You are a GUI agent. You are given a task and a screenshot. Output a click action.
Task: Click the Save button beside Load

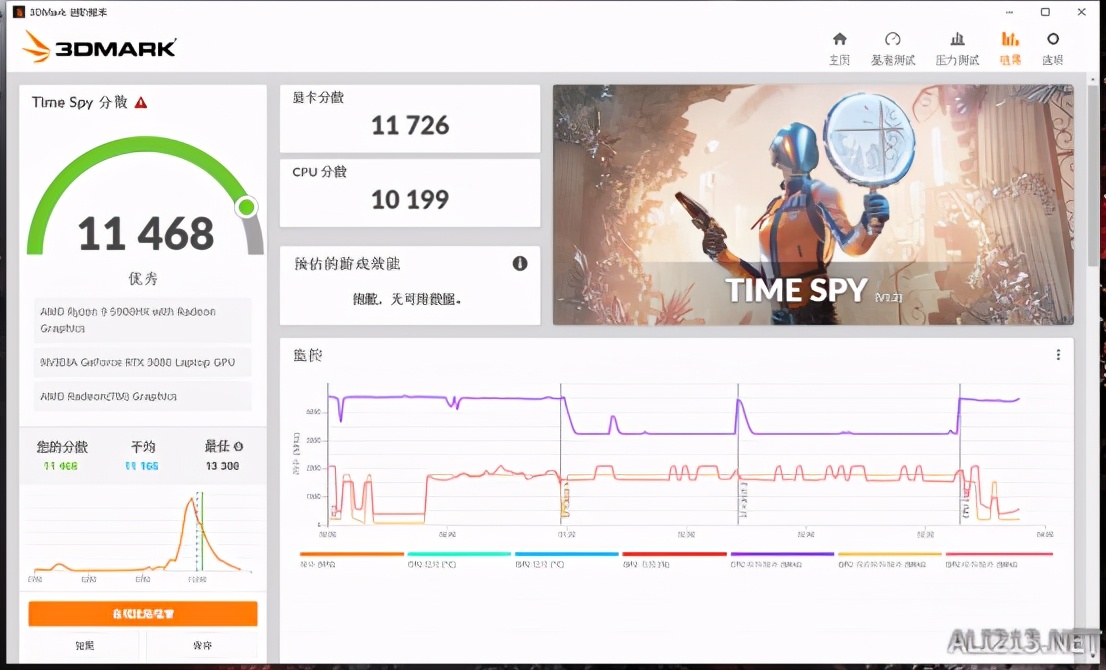click(202, 645)
